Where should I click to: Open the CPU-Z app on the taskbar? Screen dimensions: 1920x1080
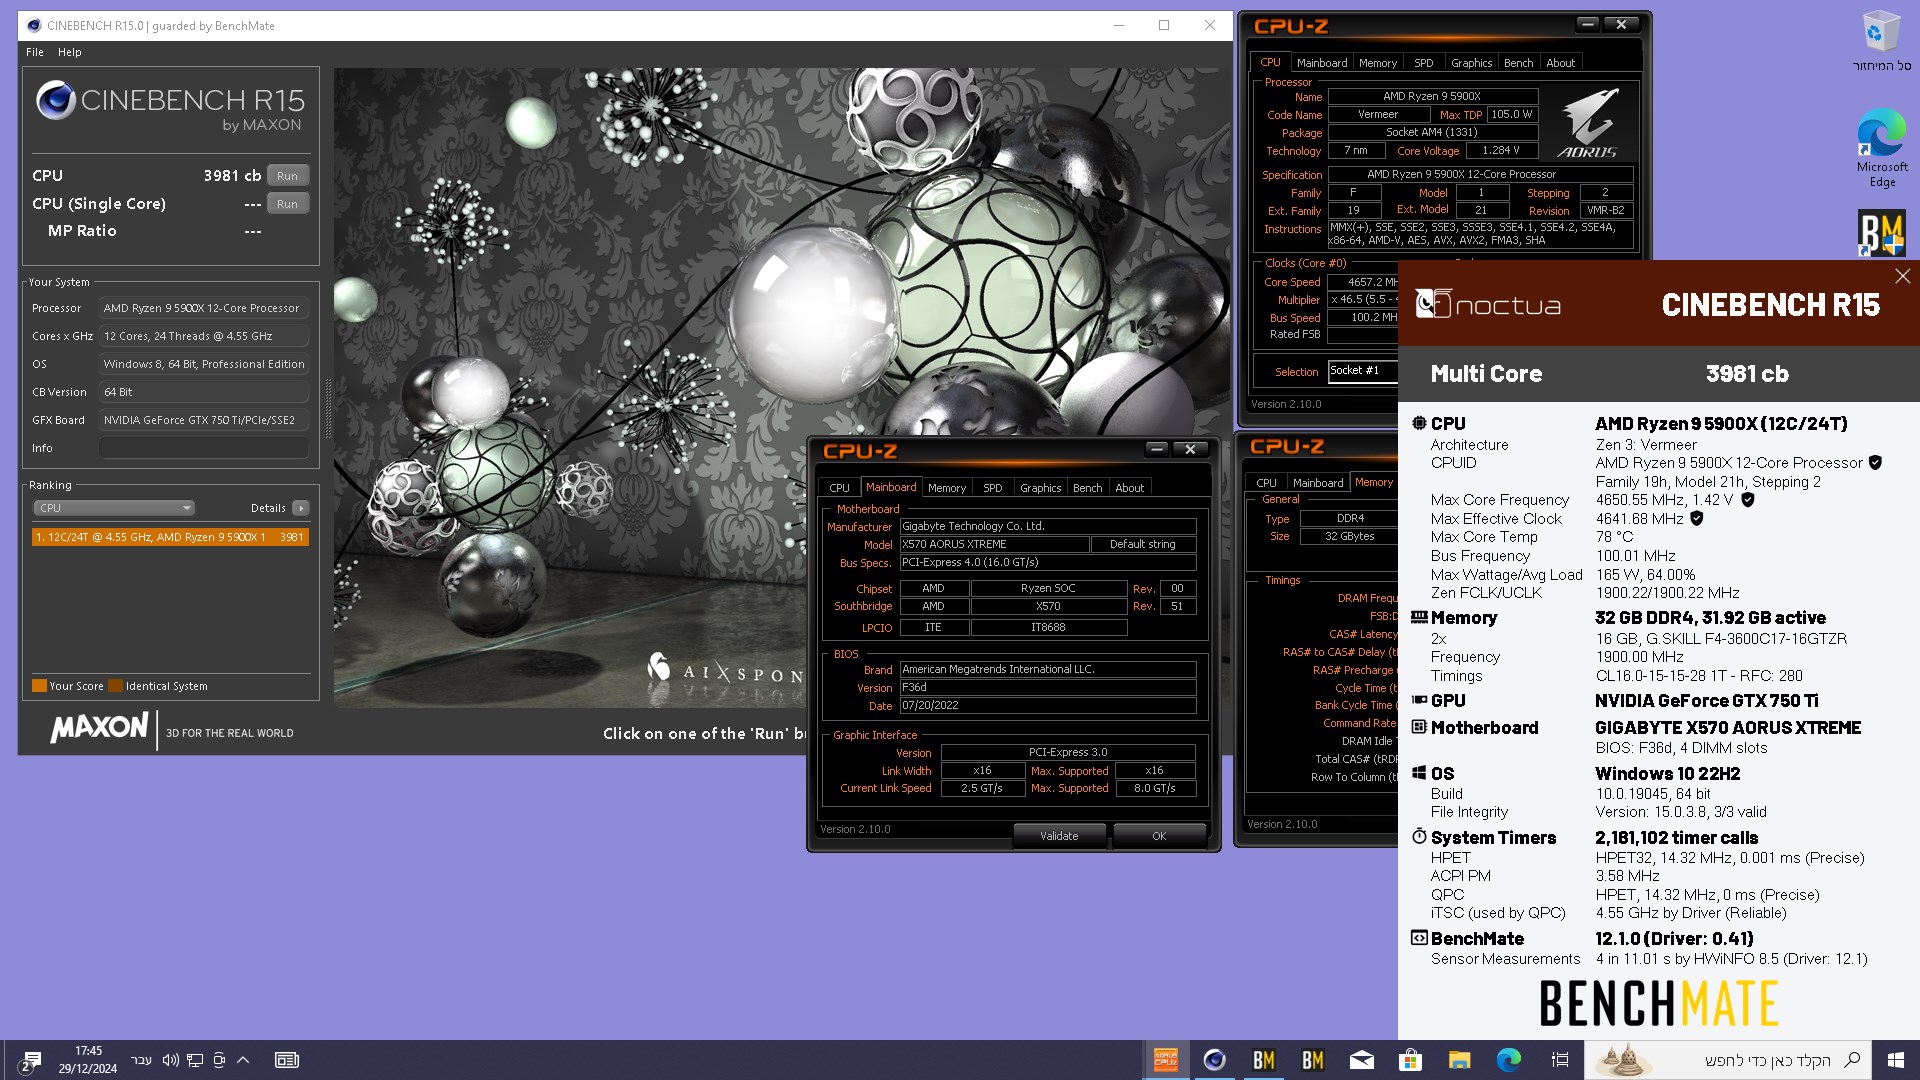click(x=1165, y=1060)
